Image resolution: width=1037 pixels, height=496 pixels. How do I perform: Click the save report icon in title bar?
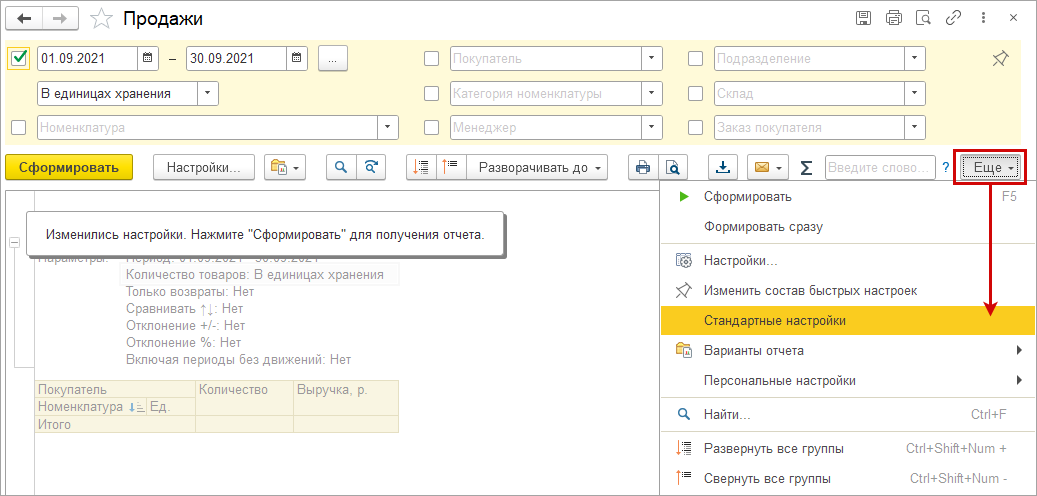tap(865, 18)
